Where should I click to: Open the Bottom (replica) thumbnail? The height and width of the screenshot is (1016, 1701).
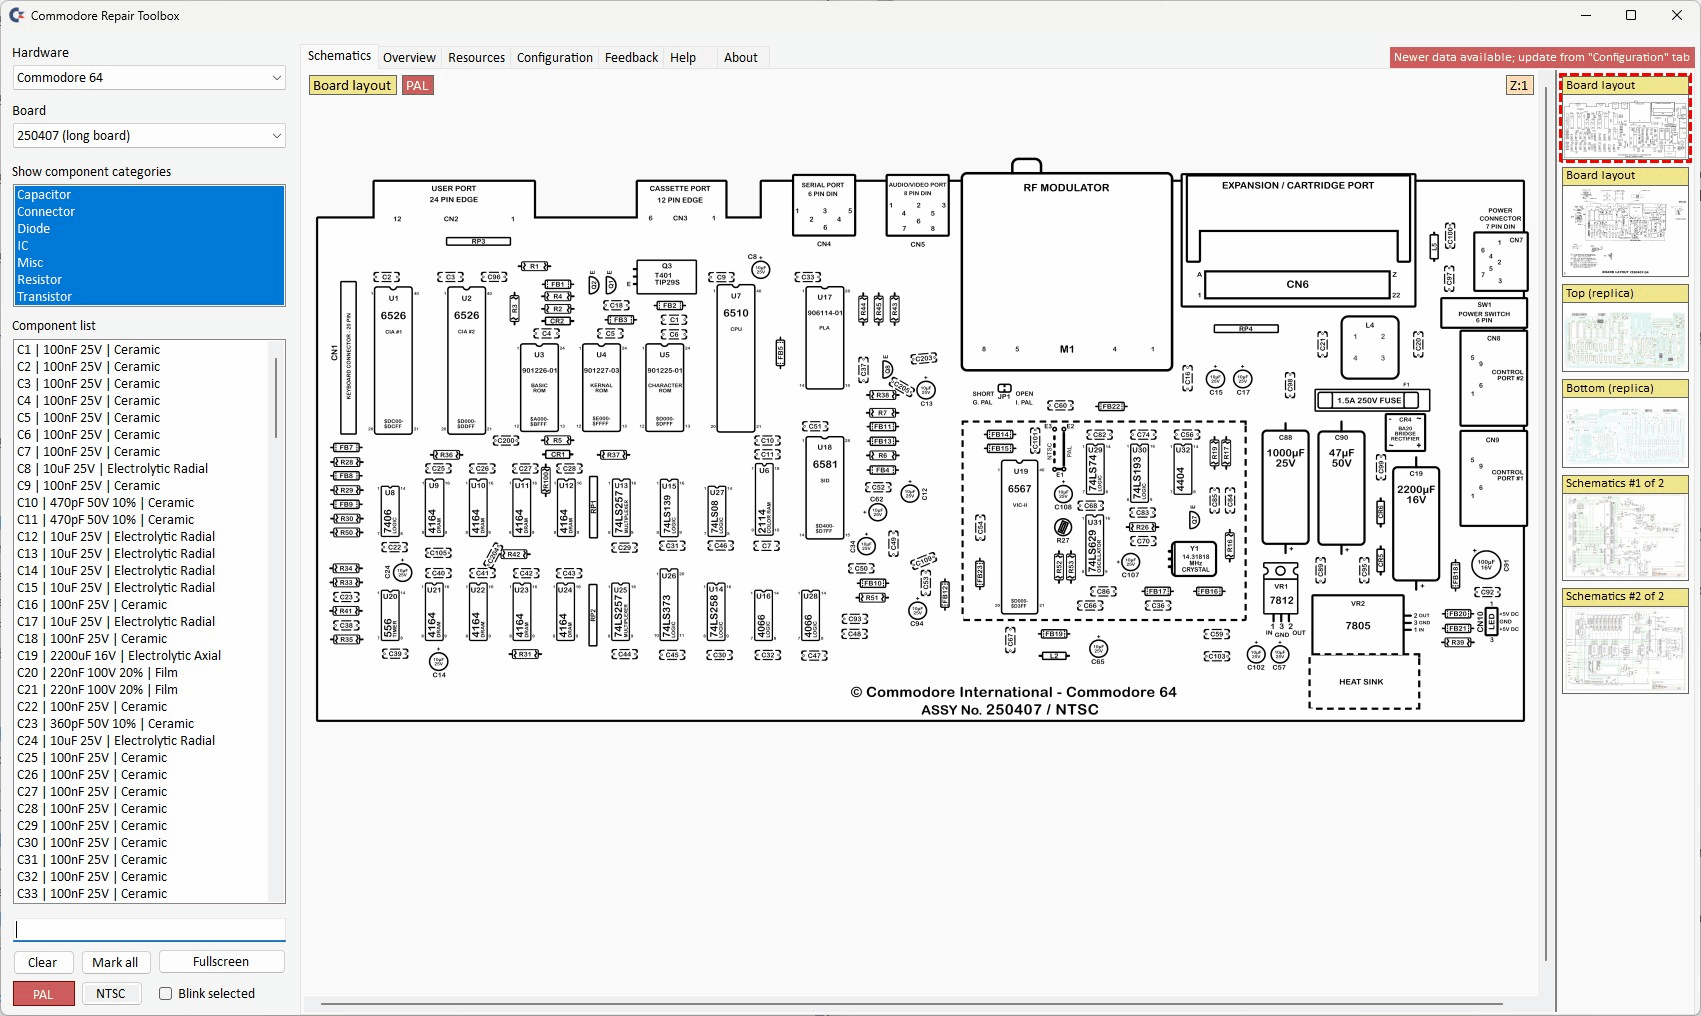click(x=1625, y=423)
